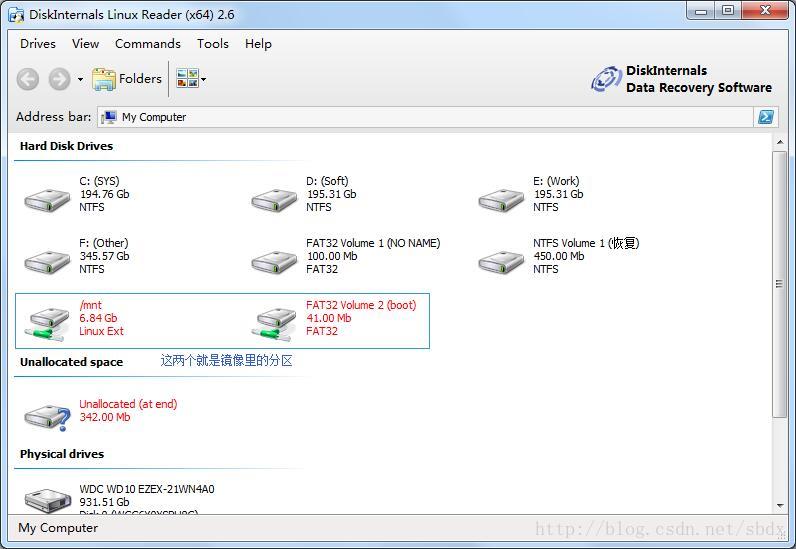
Task: Select NTFS Volume 1 drive icon
Action: click(501, 262)
